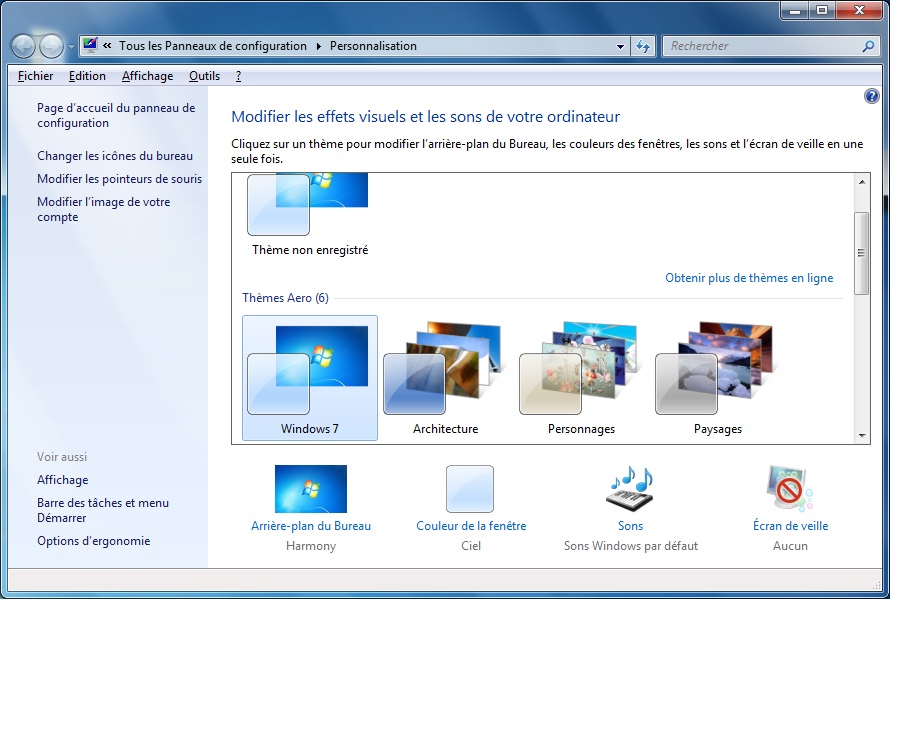Open the Fichier menu
Image resolution: width=898 pixels, height=730 pixels.
coord(36,76)
